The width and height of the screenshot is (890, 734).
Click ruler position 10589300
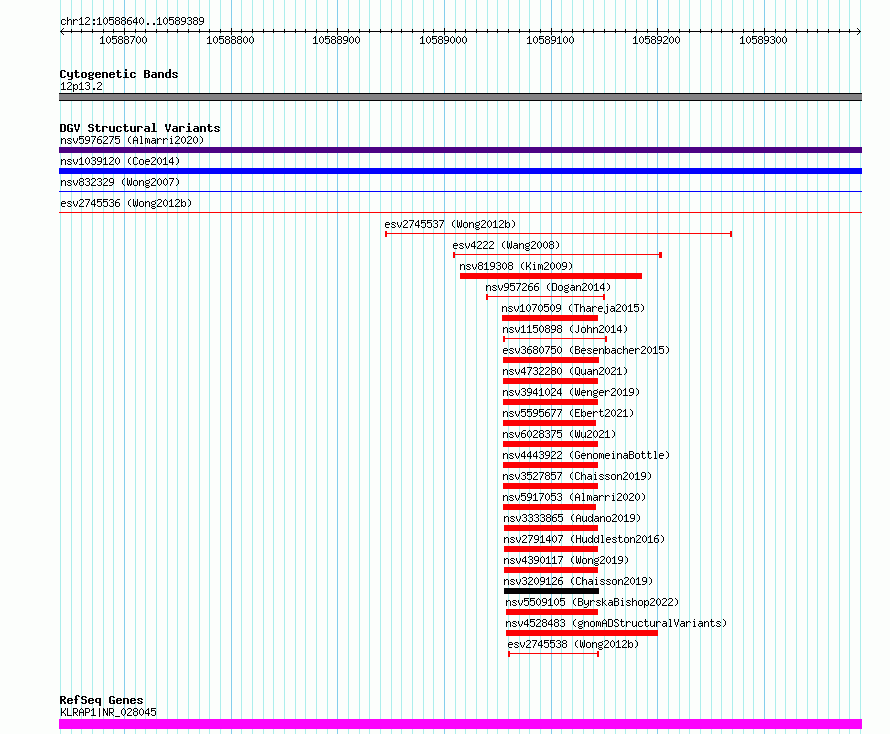[763, 40]
